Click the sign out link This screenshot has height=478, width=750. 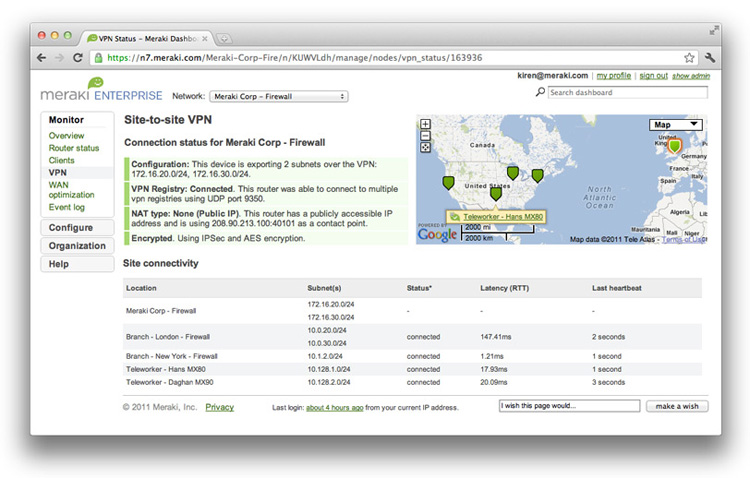click(653, 76)
